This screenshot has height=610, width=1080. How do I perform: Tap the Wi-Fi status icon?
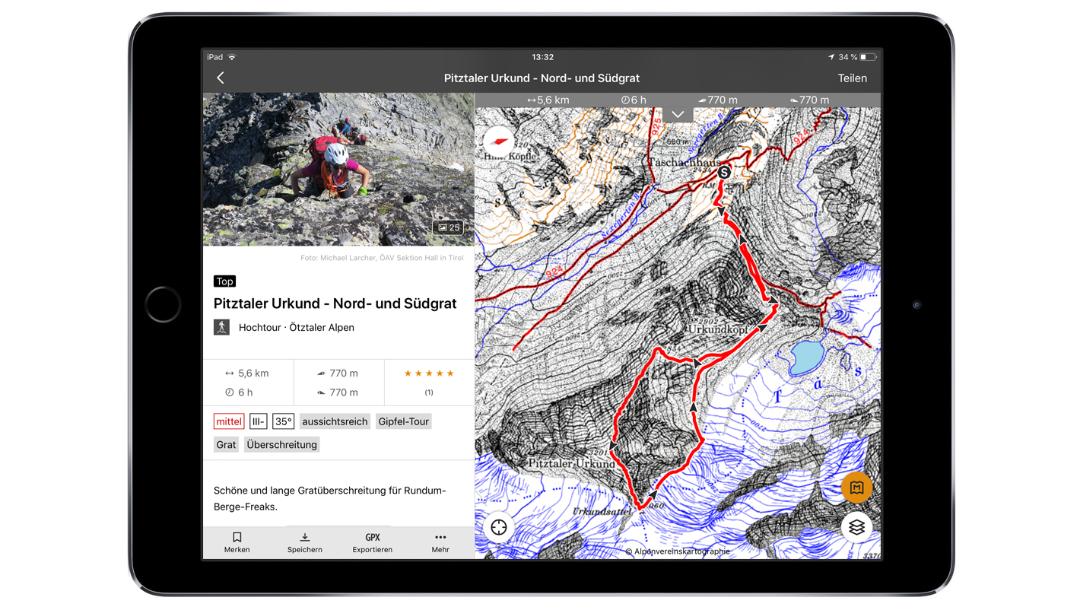(x=232, y=57)
